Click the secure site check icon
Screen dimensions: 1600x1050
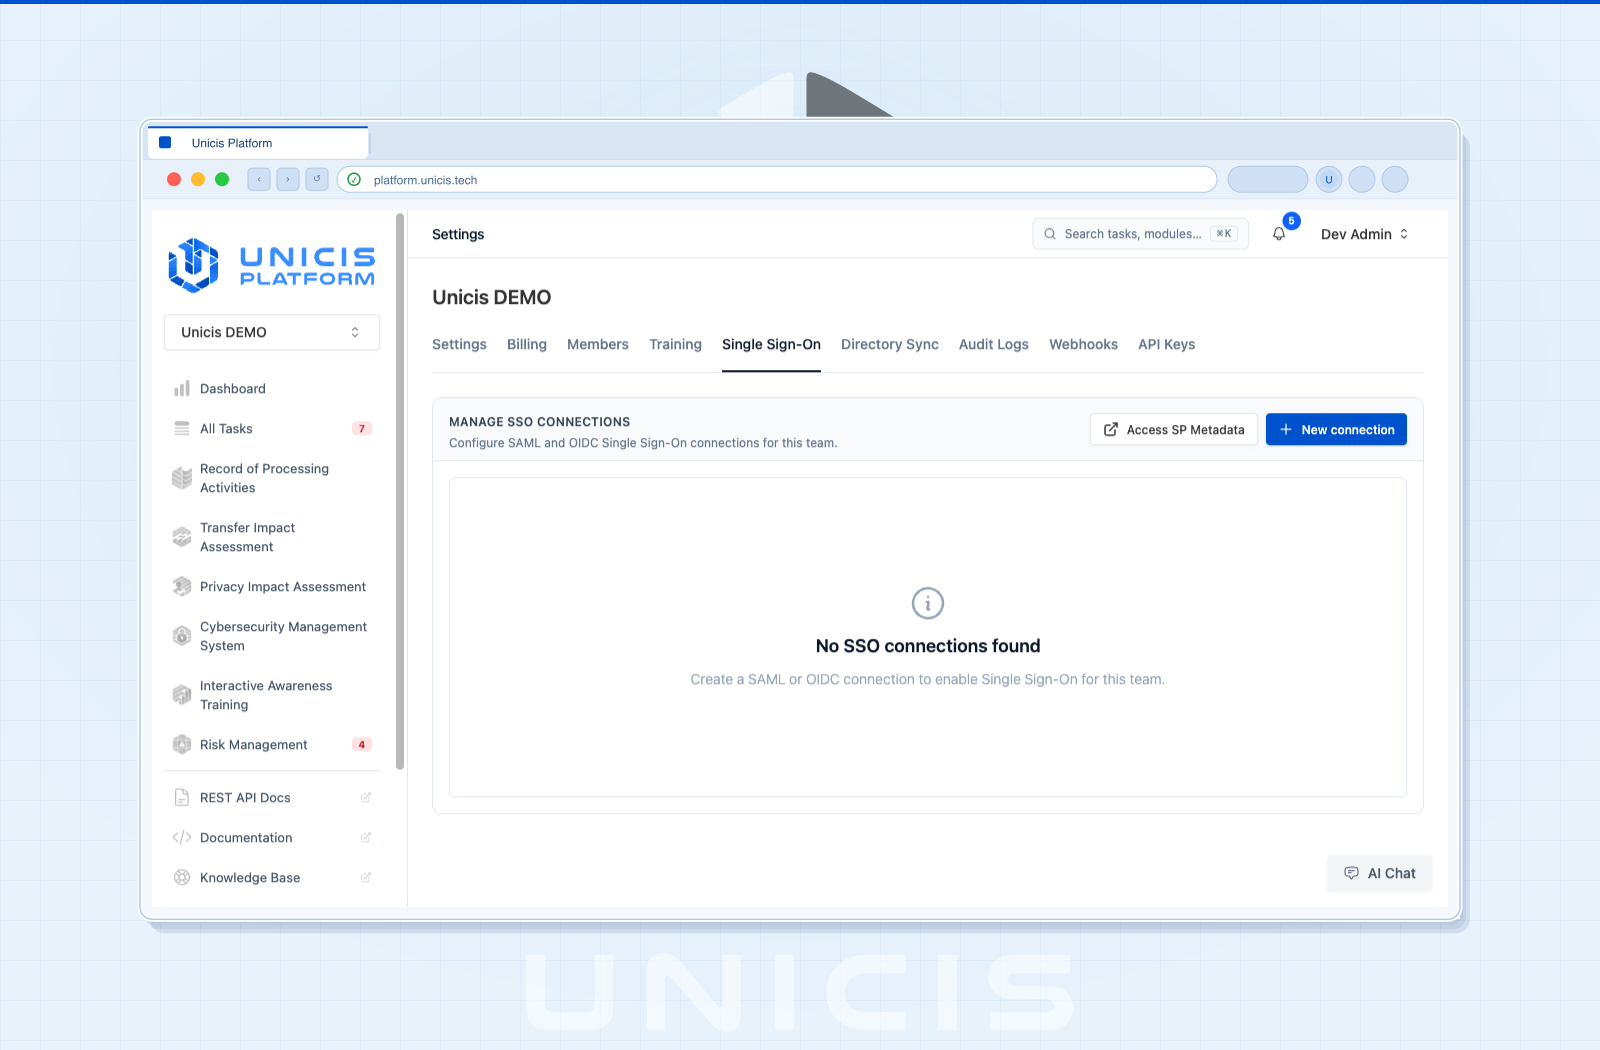354,180
